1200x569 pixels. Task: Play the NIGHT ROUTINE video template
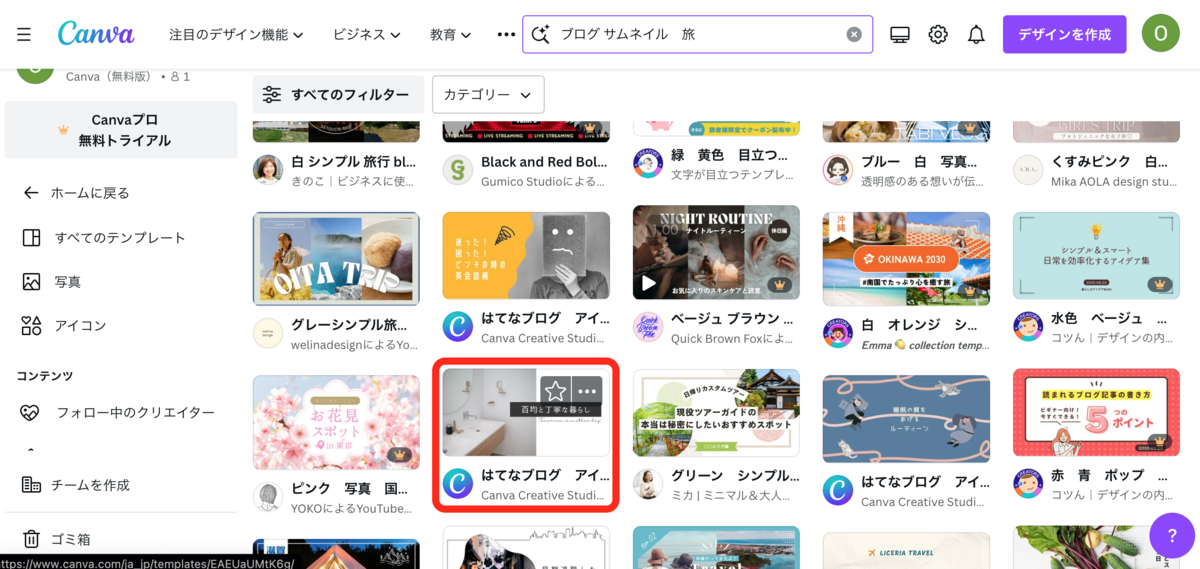click(650, 283)
